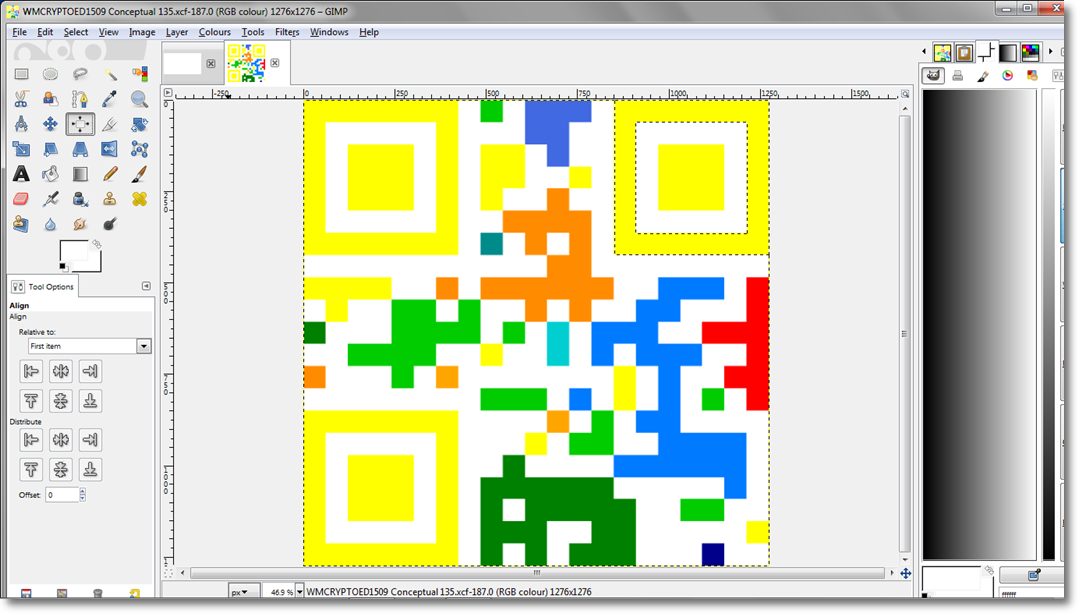Select the Align tool in the toolbox
The height and width of the screenshot is (615, 1080).
(80, 124)
